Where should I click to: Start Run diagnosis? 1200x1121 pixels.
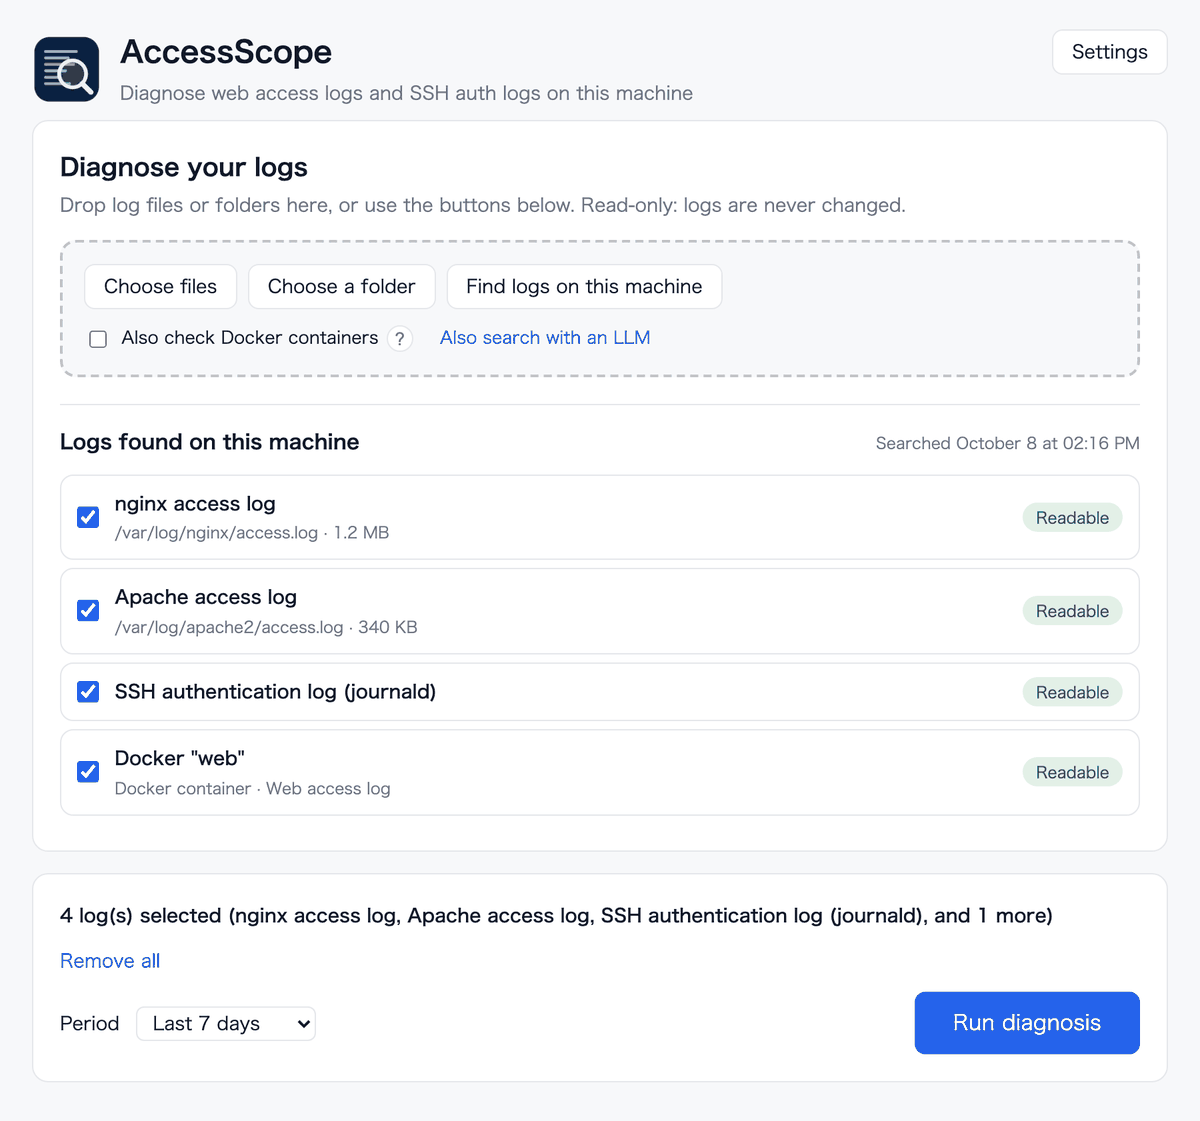[1027, 1023]
